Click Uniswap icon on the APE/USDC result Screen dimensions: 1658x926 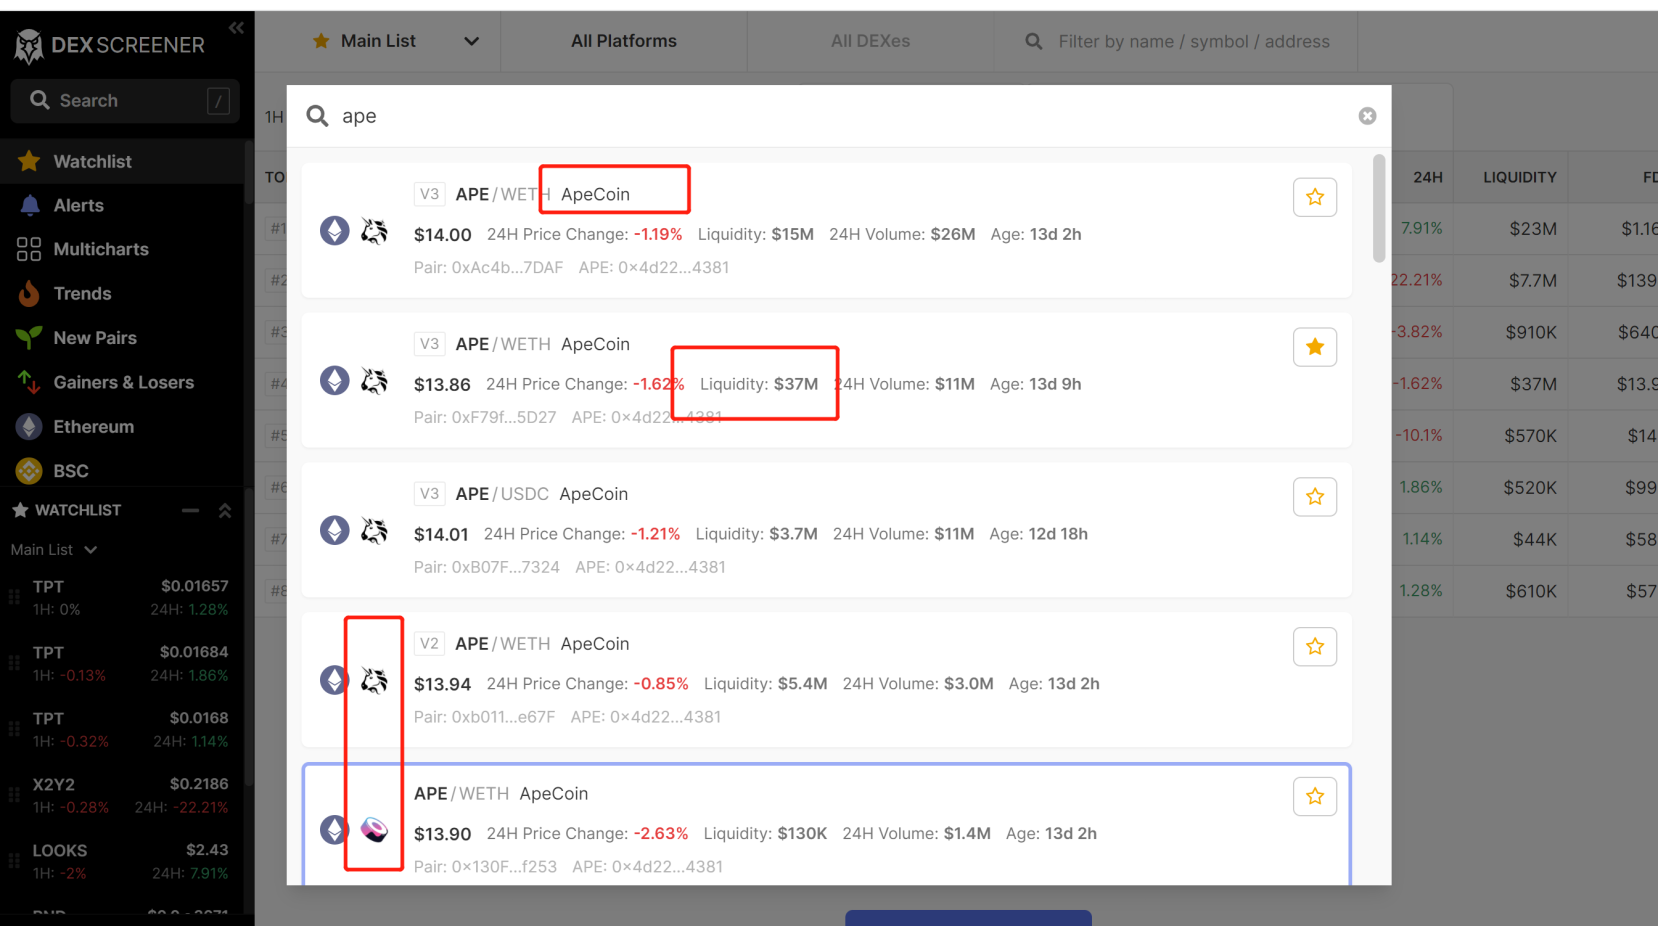click(x=374, y=531)
